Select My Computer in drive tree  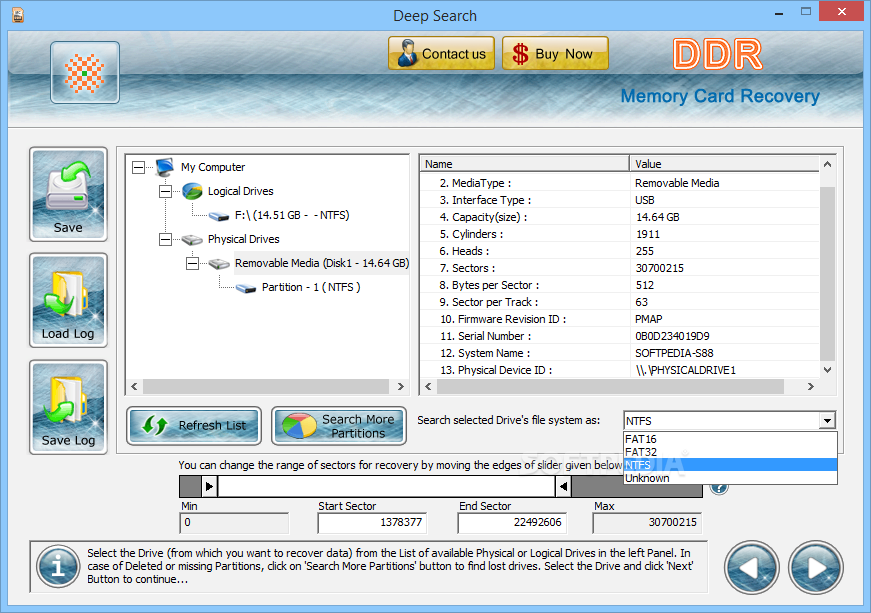(x=213, y=167)
